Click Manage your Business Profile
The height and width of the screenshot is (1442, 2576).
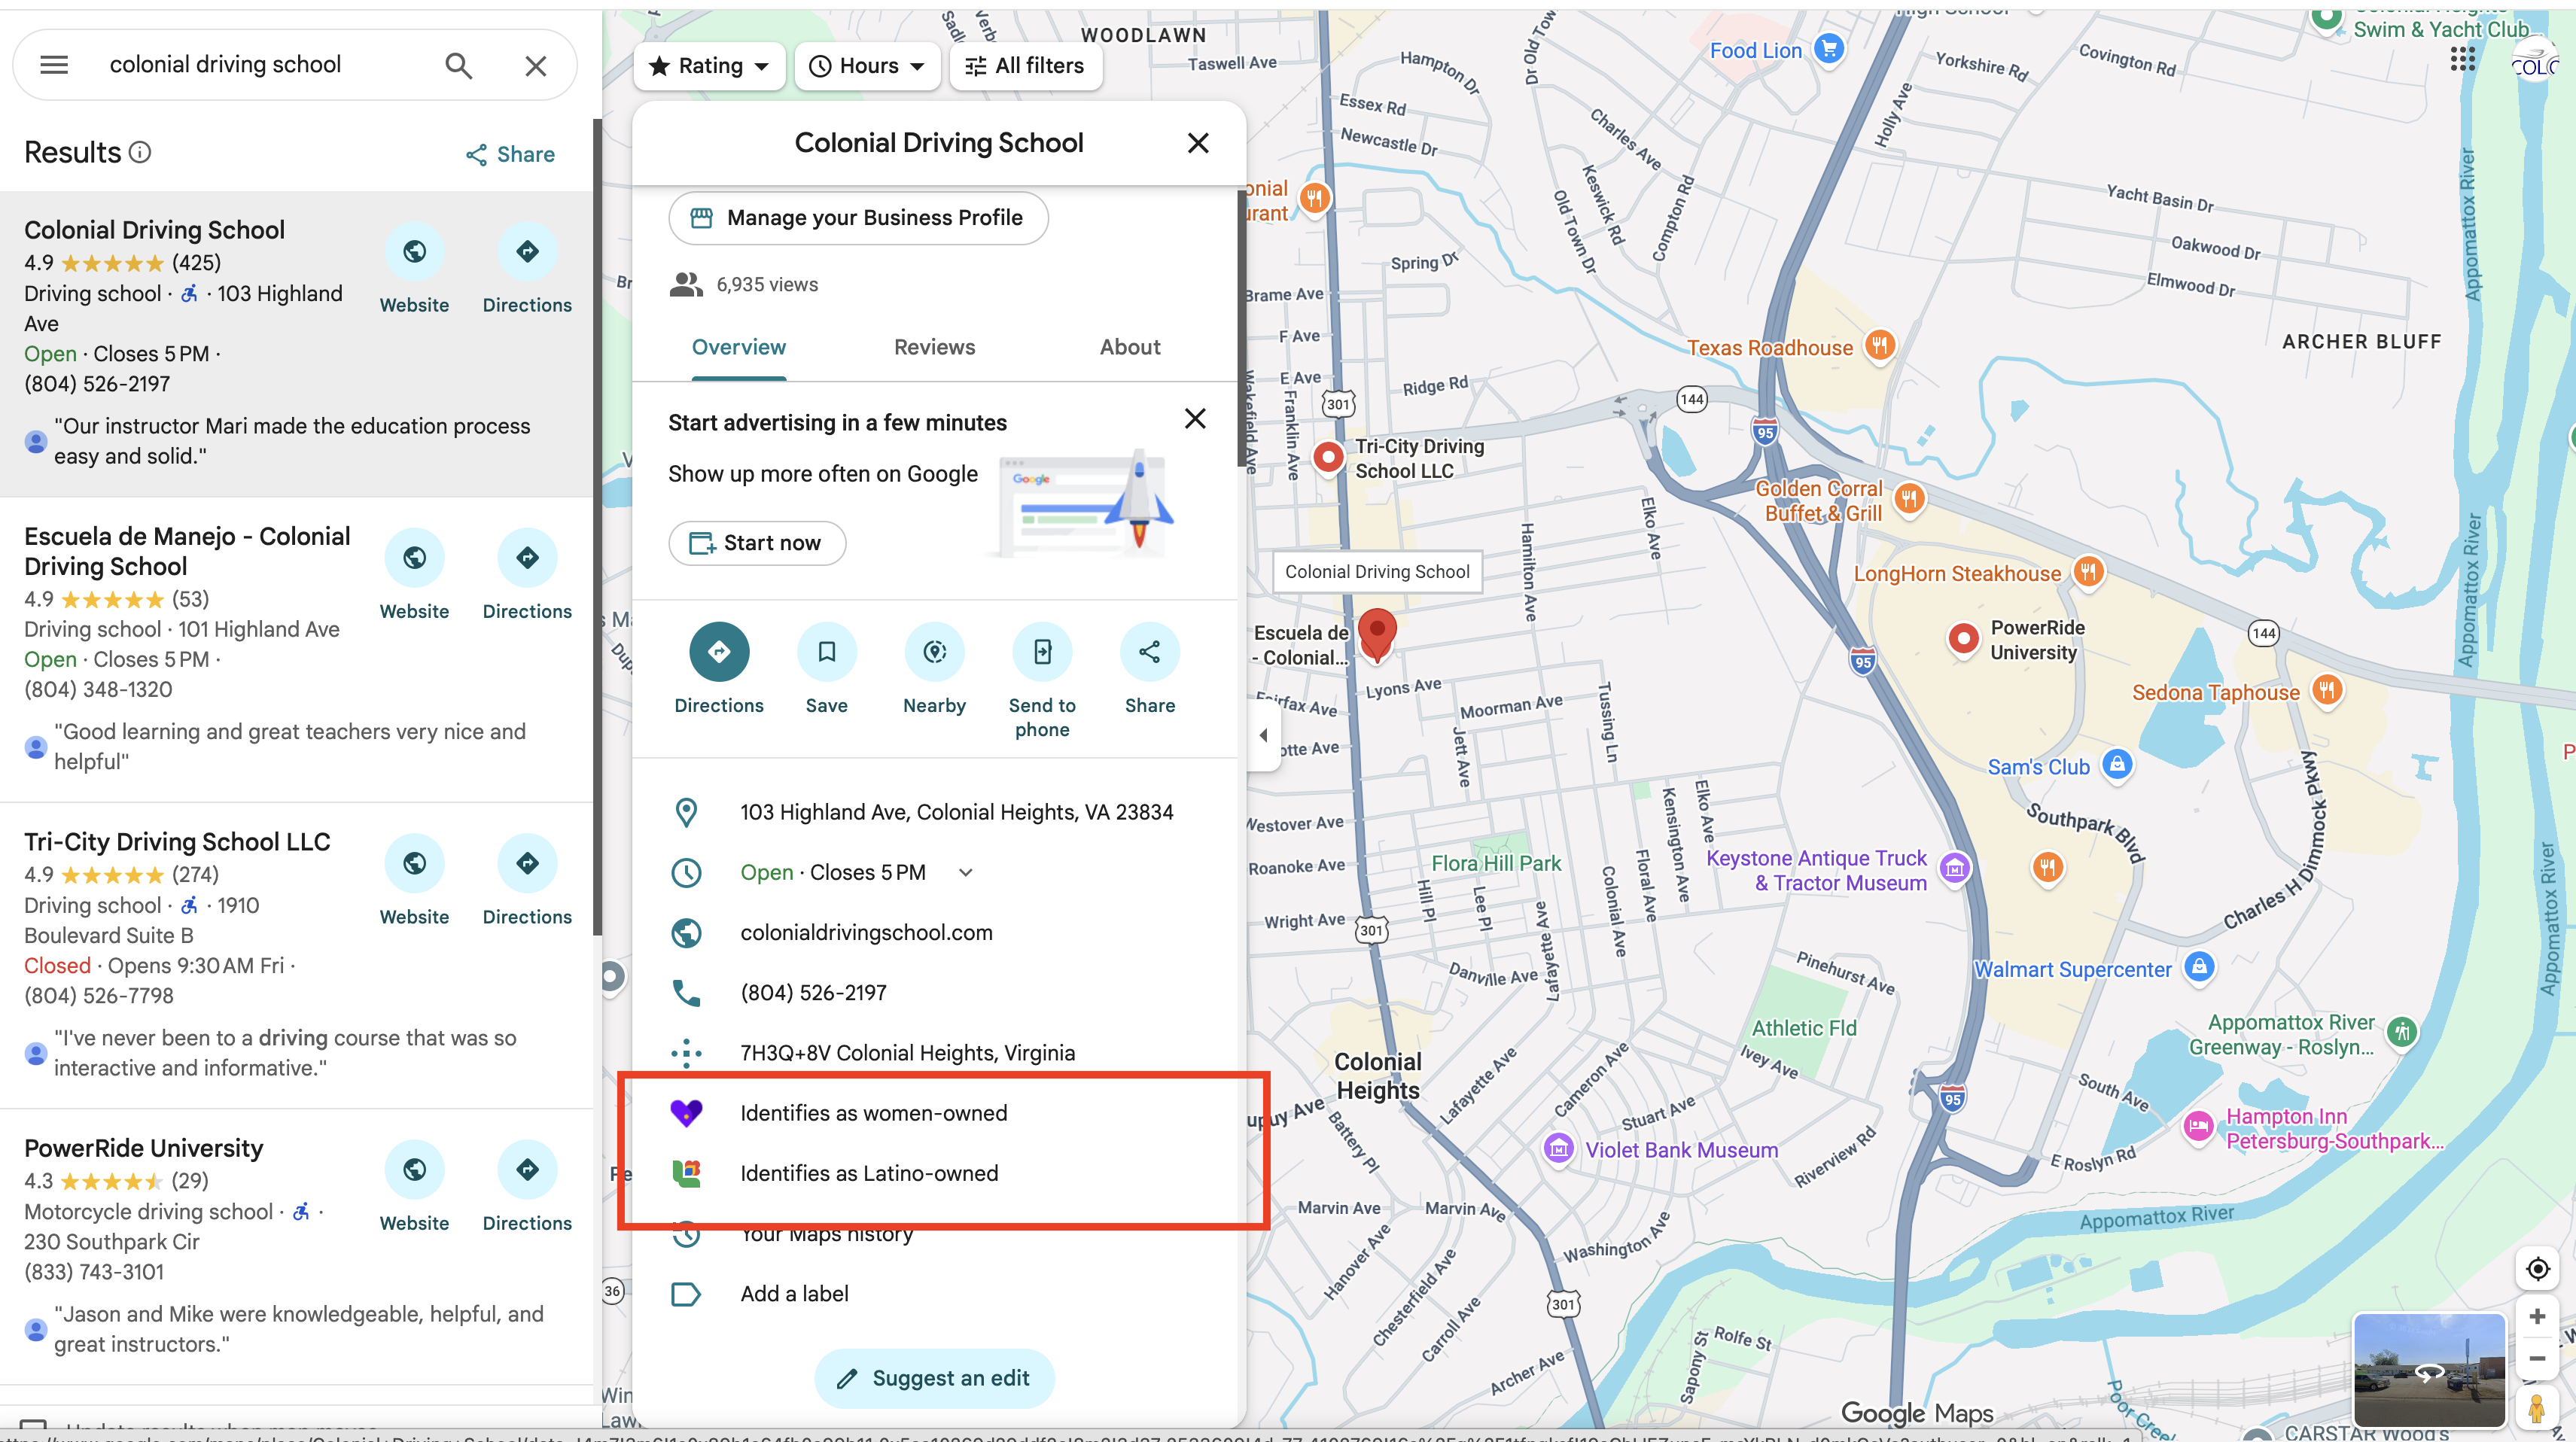(858, 218)
